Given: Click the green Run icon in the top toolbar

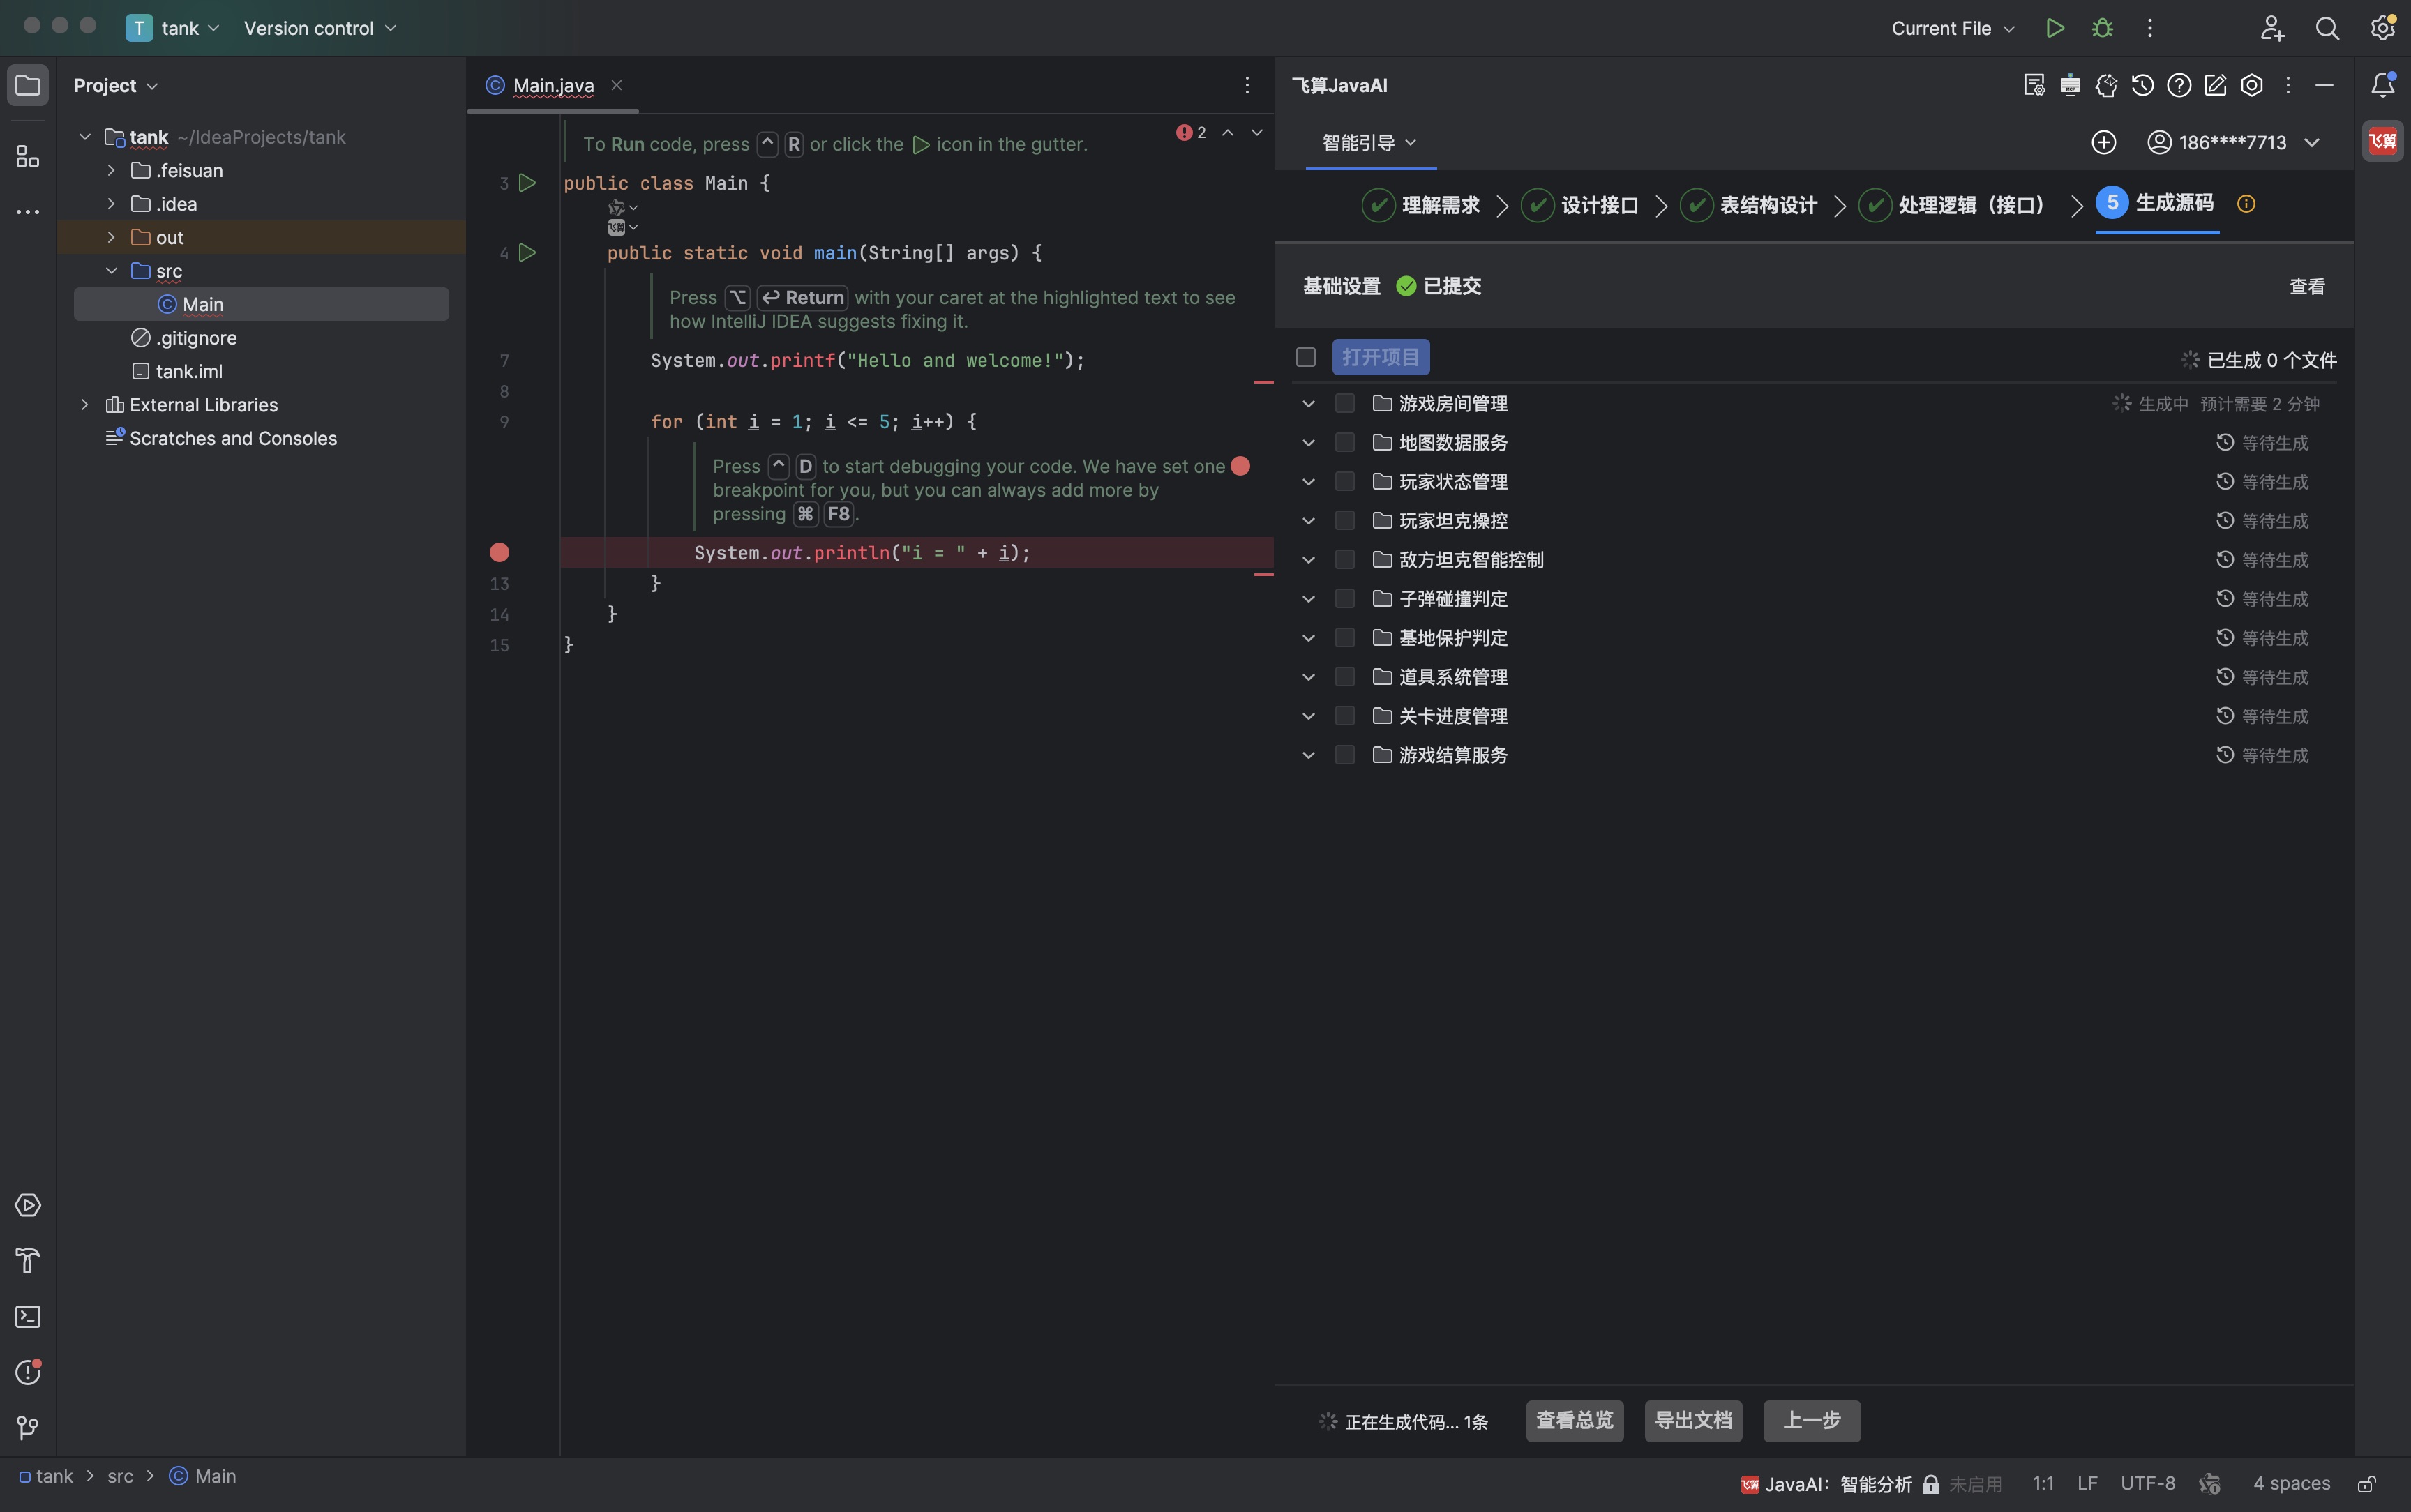Looking at the screenshot, I should [2055, 28].
